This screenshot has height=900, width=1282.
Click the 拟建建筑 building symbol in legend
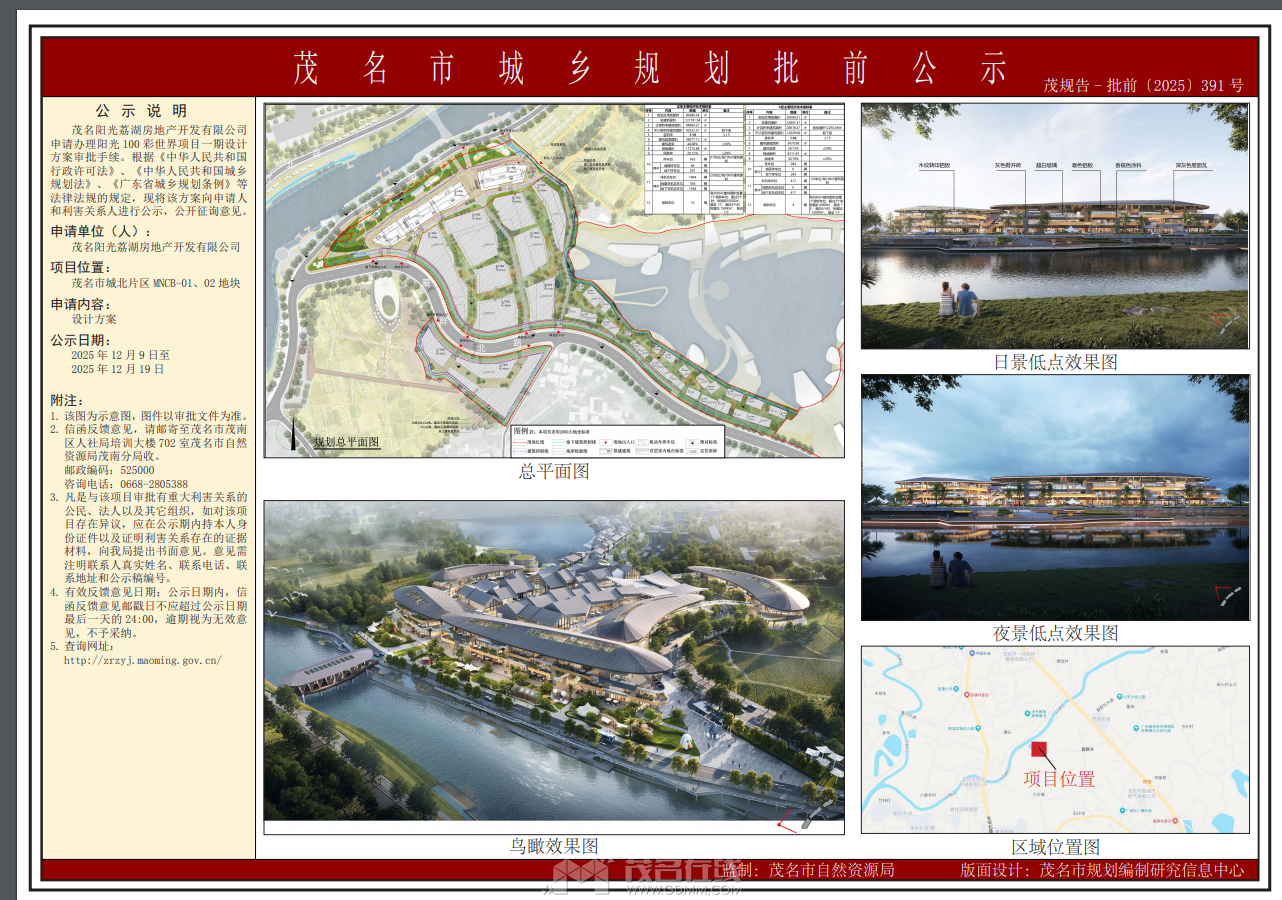coord(605,452)
